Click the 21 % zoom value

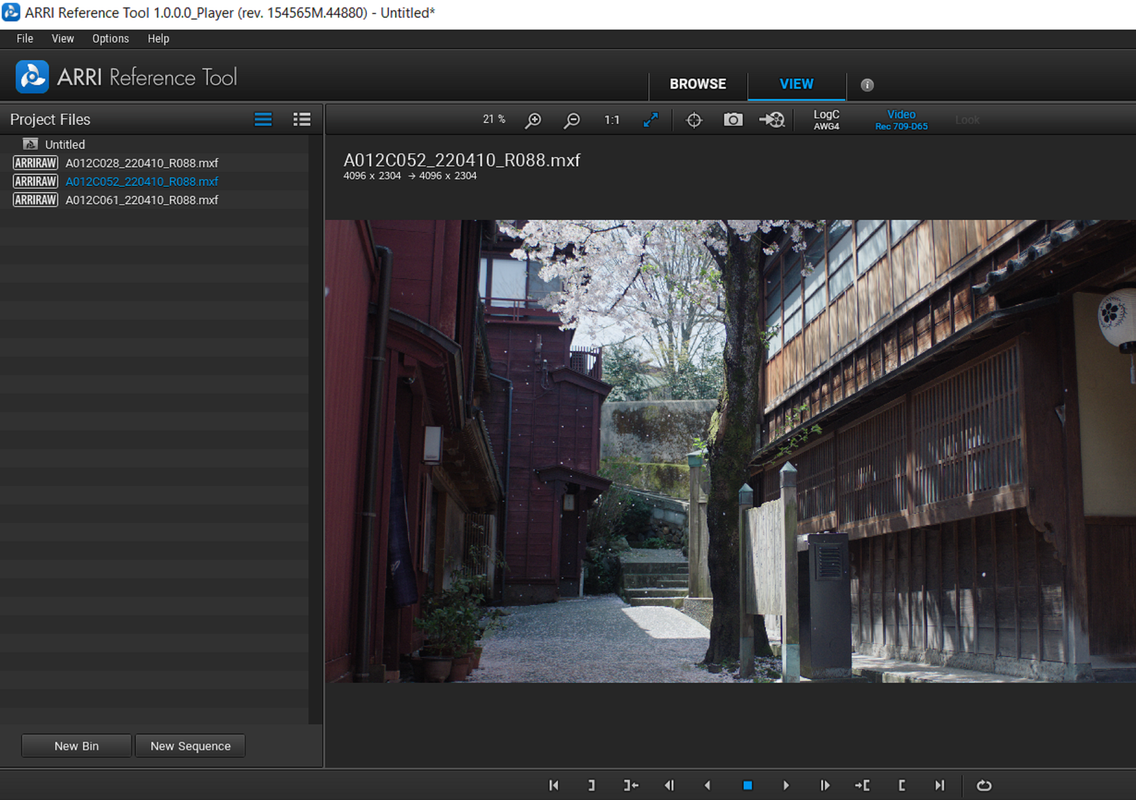click(494, 120)
